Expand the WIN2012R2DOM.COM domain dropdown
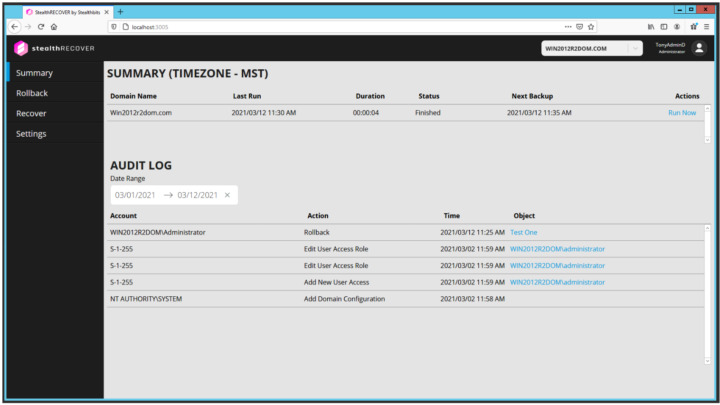The height and width of the screenshot is (405, 720). tap(634, 48)
